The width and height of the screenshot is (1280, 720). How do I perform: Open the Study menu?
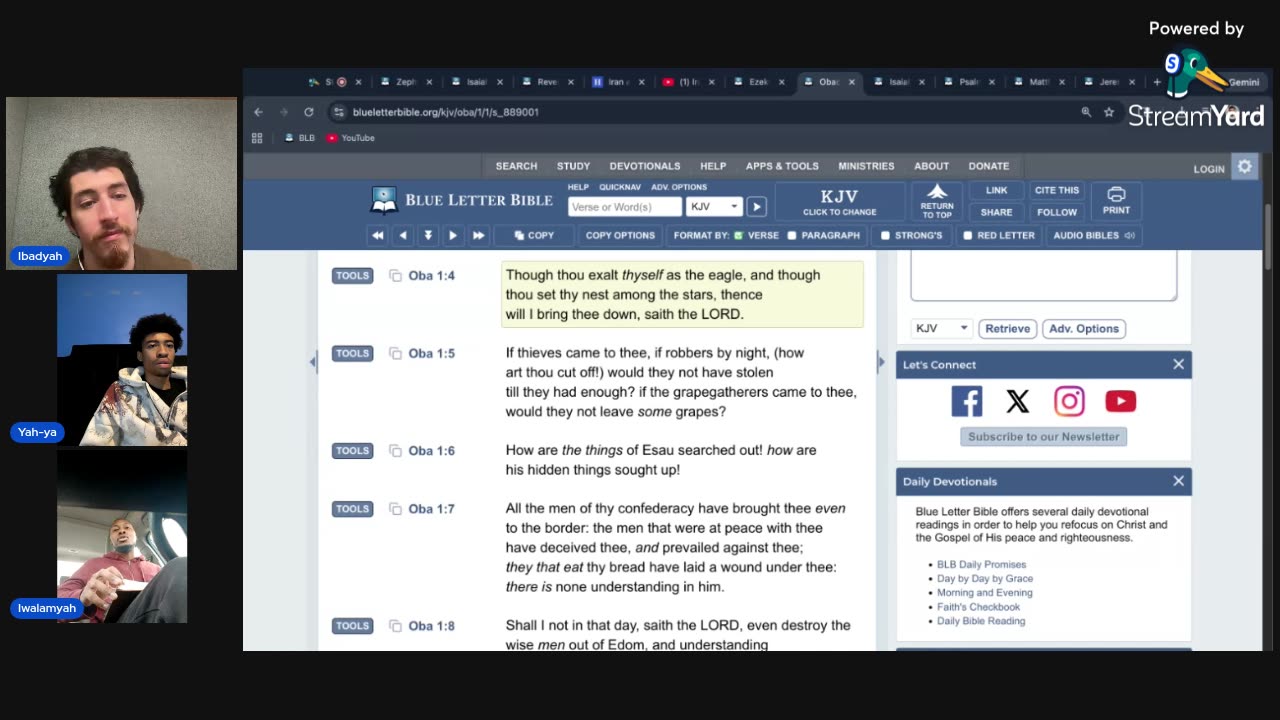coord(573,166)
